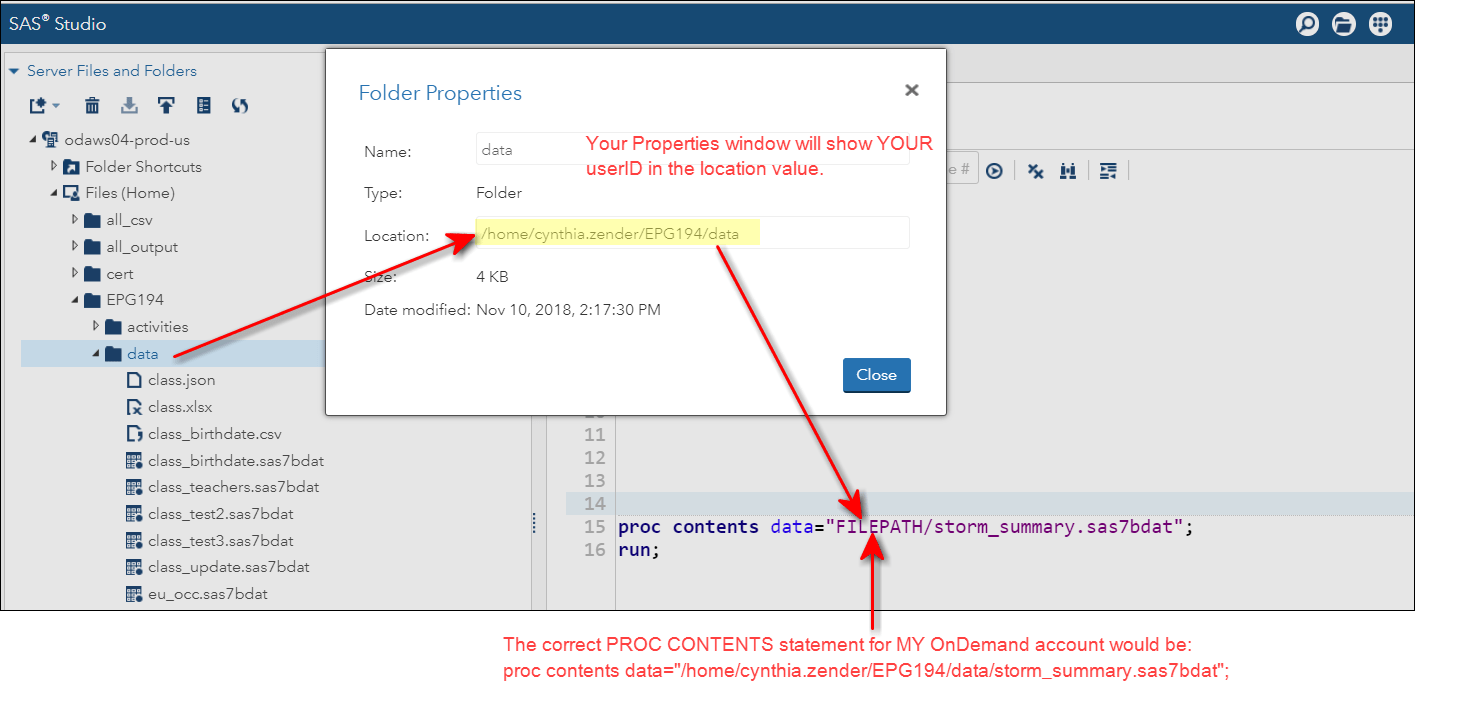Format the code with the indent icon

coord(1107,170)
